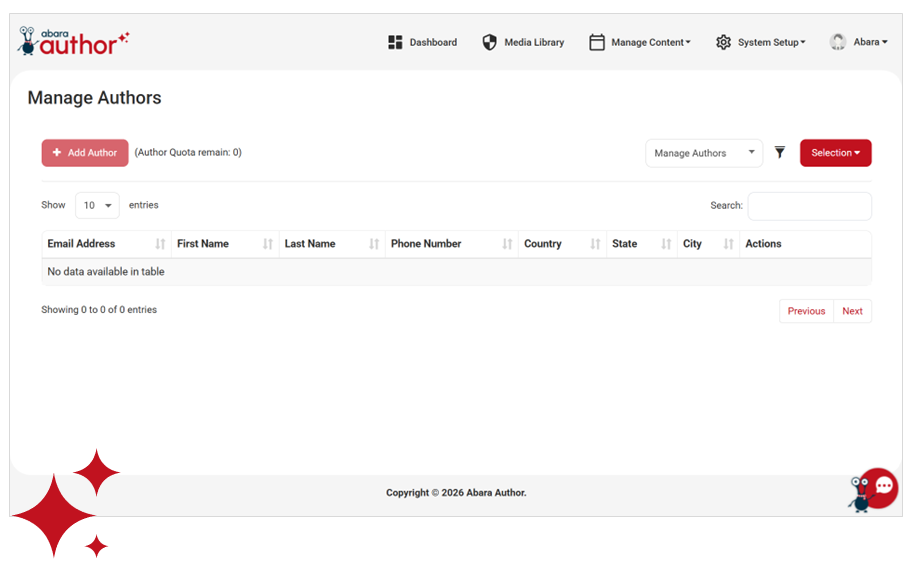Viewport: 915px width, 562px height.
Task: Click the Country column header
Action: [562, 244]
